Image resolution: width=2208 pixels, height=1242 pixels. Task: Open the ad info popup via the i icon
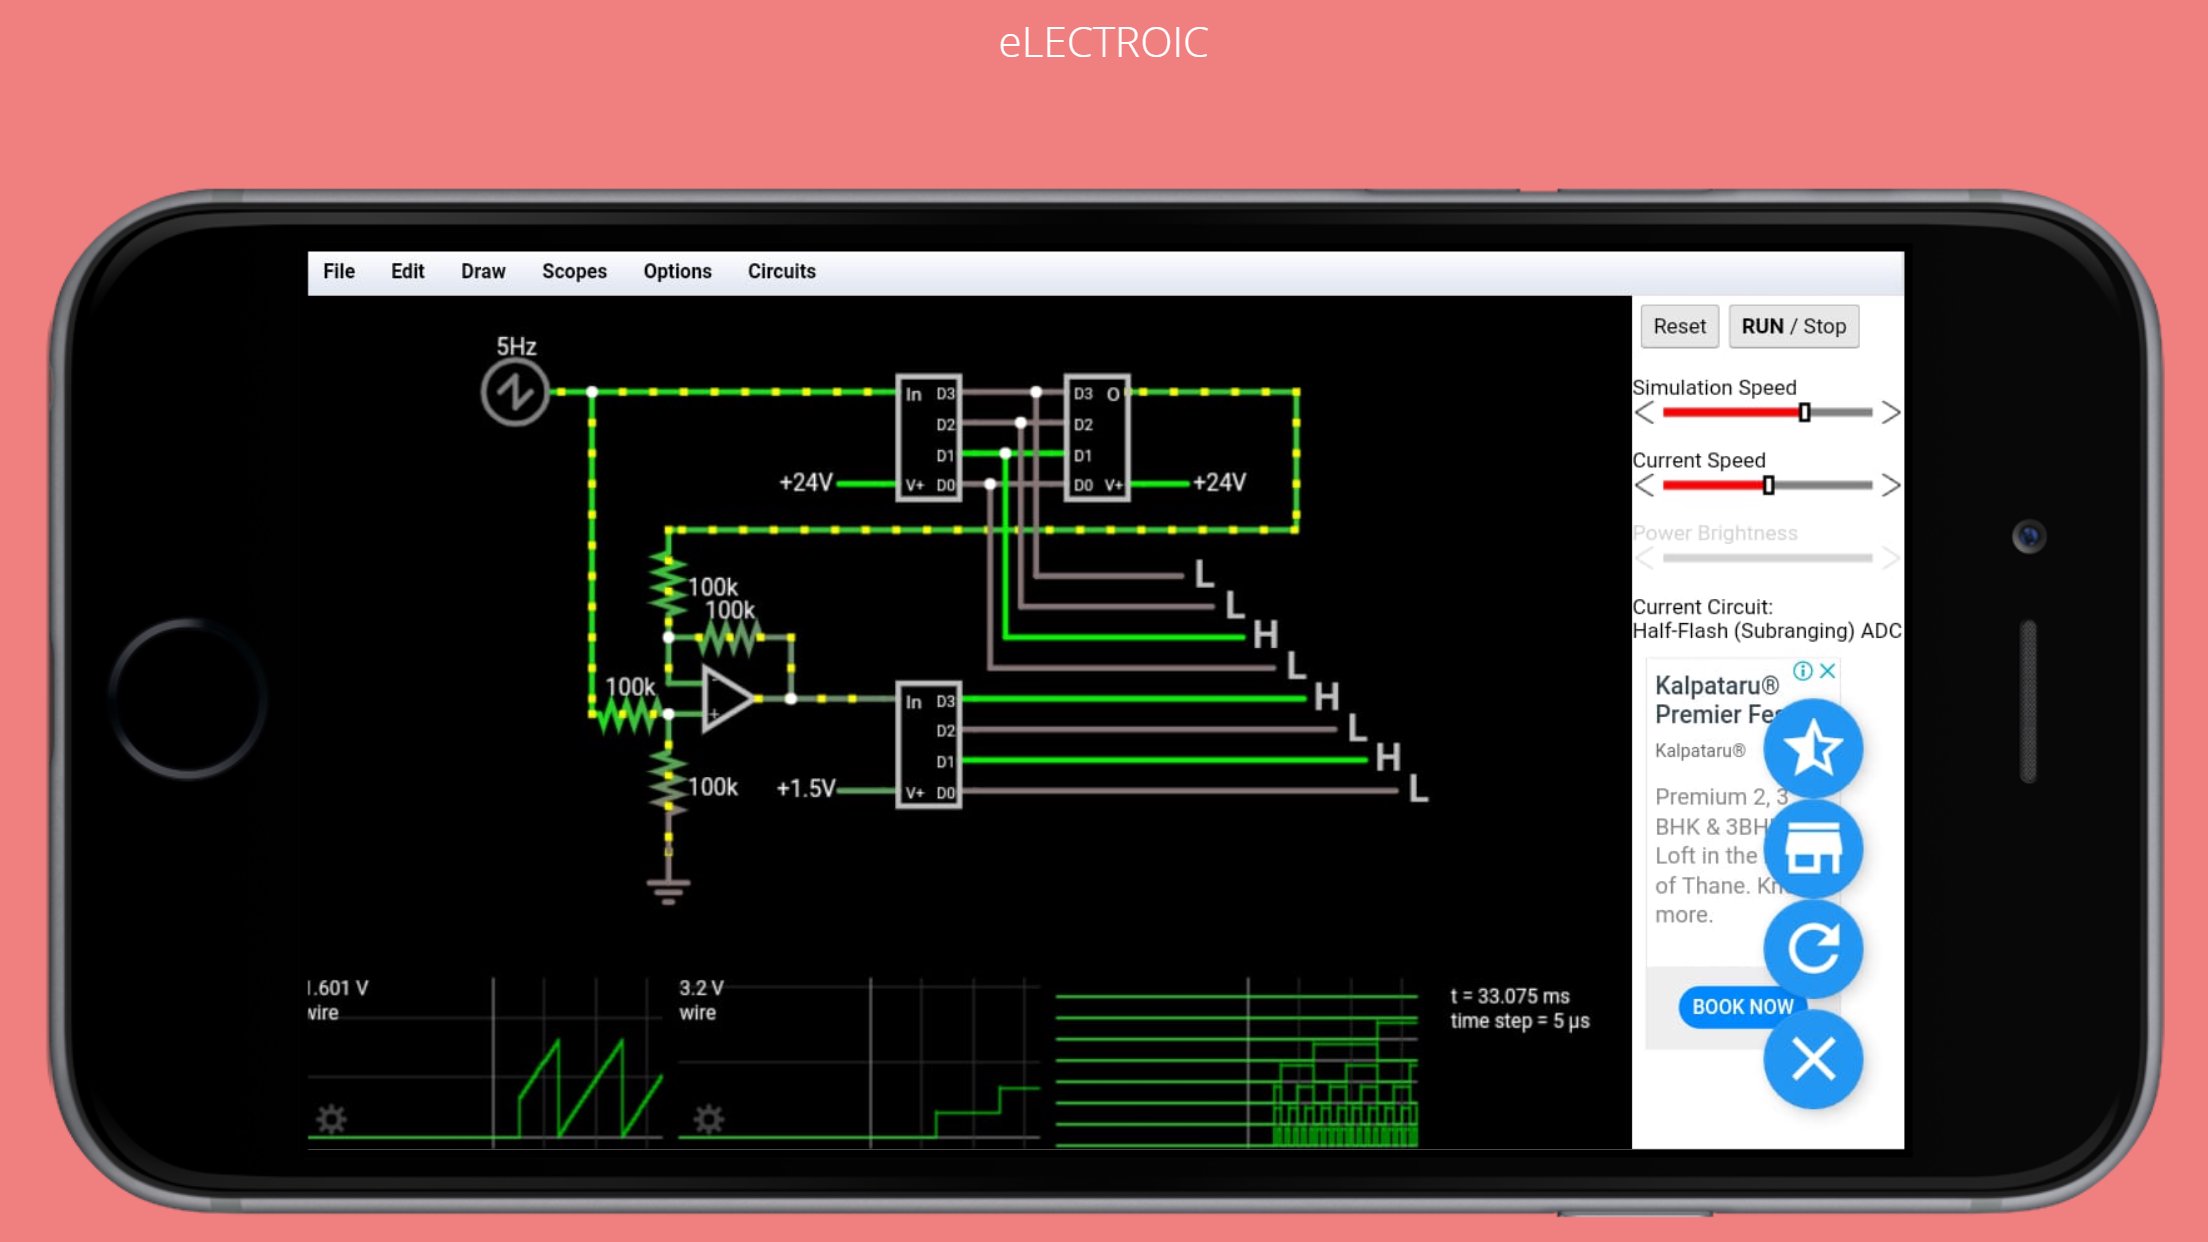(1803, 671)
